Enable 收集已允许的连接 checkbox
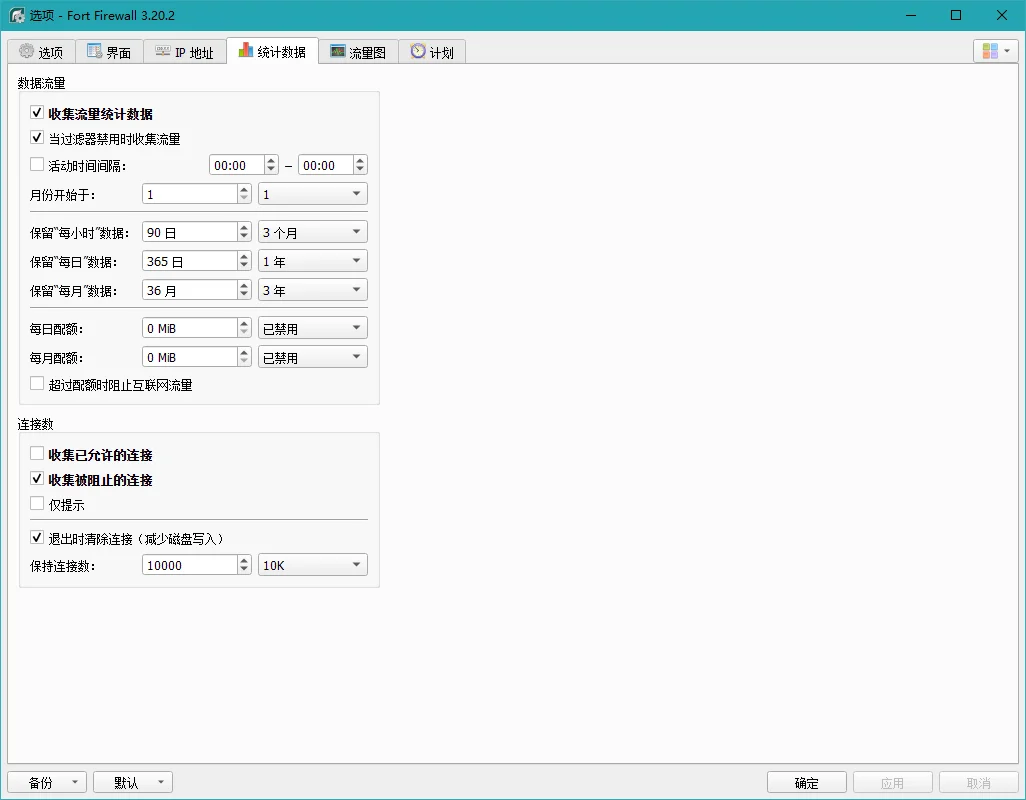This screenshot has height=800, width=1026. click(x=37, y=454)
